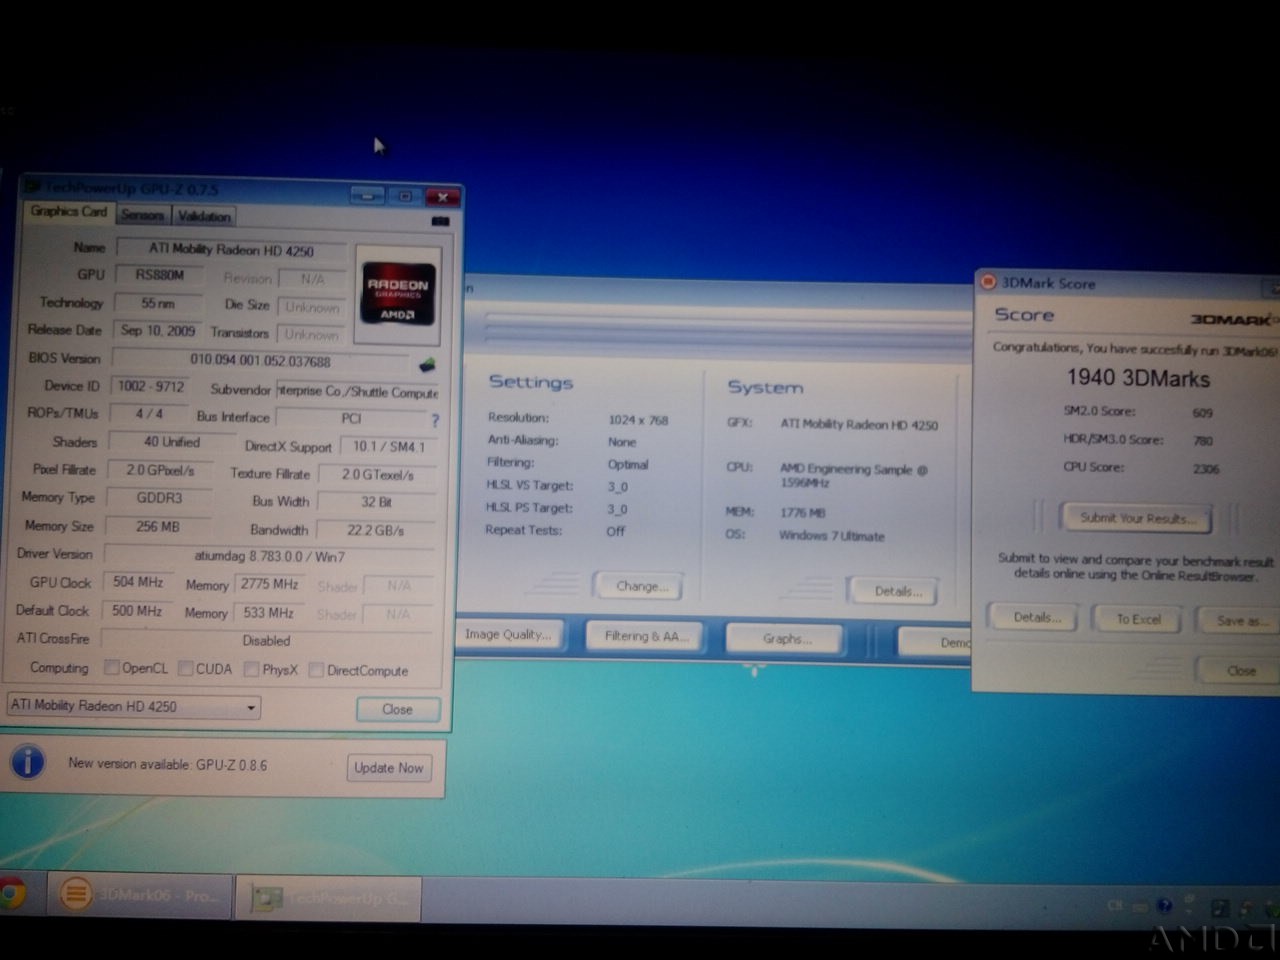Click the Driver Version field
The height and width of the screenshot is (960, 1280).
pos(269,556)
